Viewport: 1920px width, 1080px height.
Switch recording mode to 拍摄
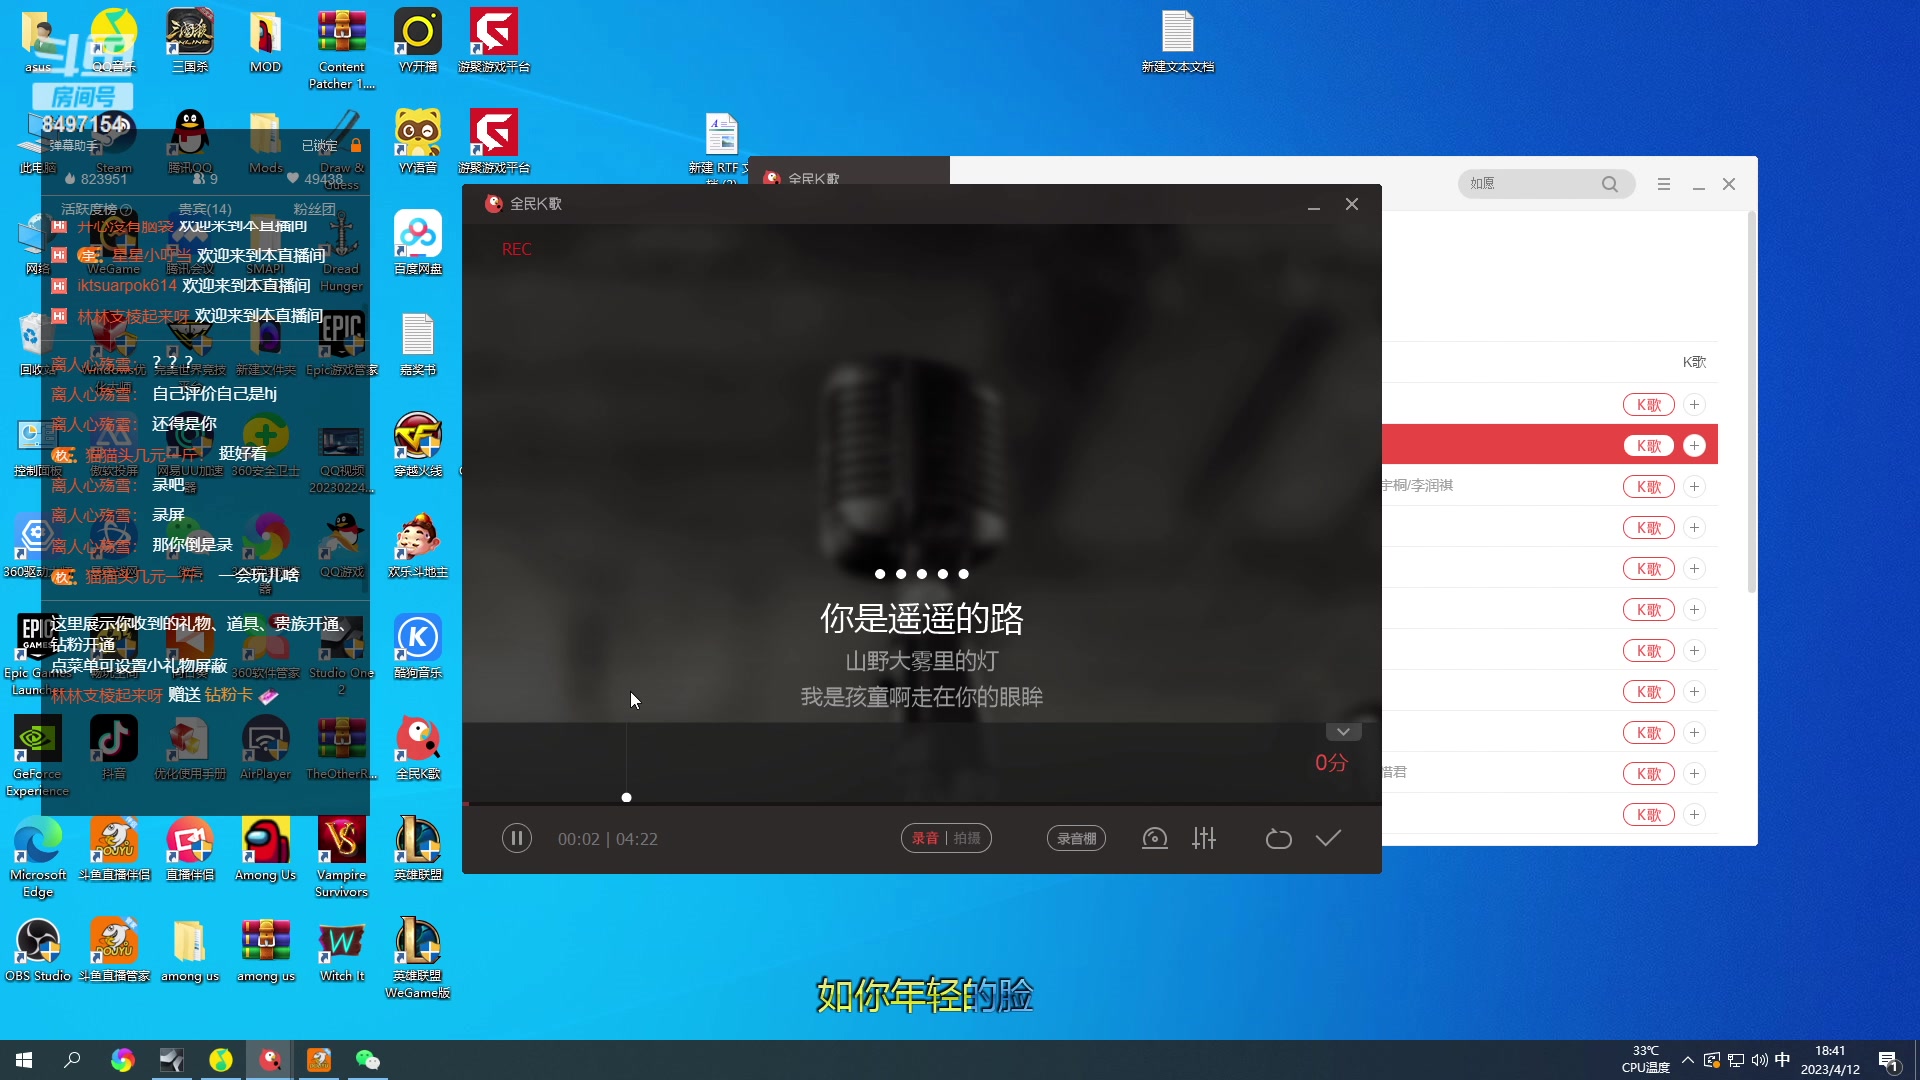point(965,838)
